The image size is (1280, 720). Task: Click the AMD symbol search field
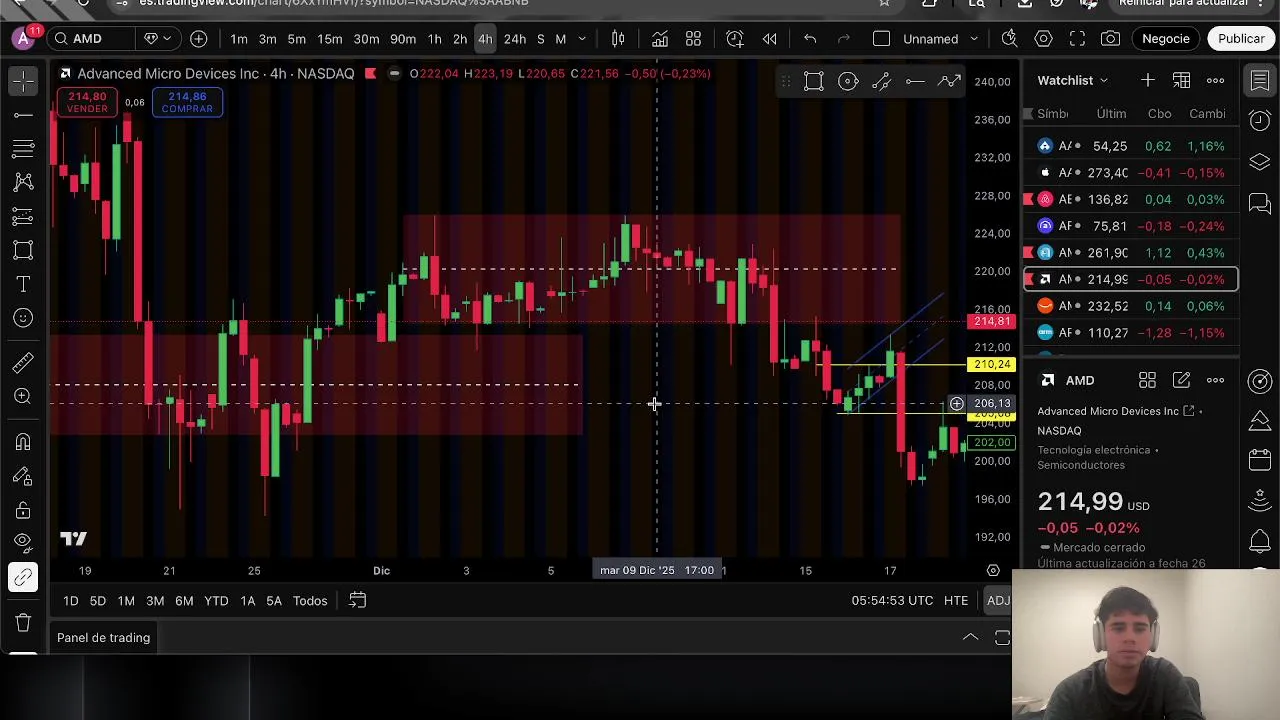pos(92,39)
